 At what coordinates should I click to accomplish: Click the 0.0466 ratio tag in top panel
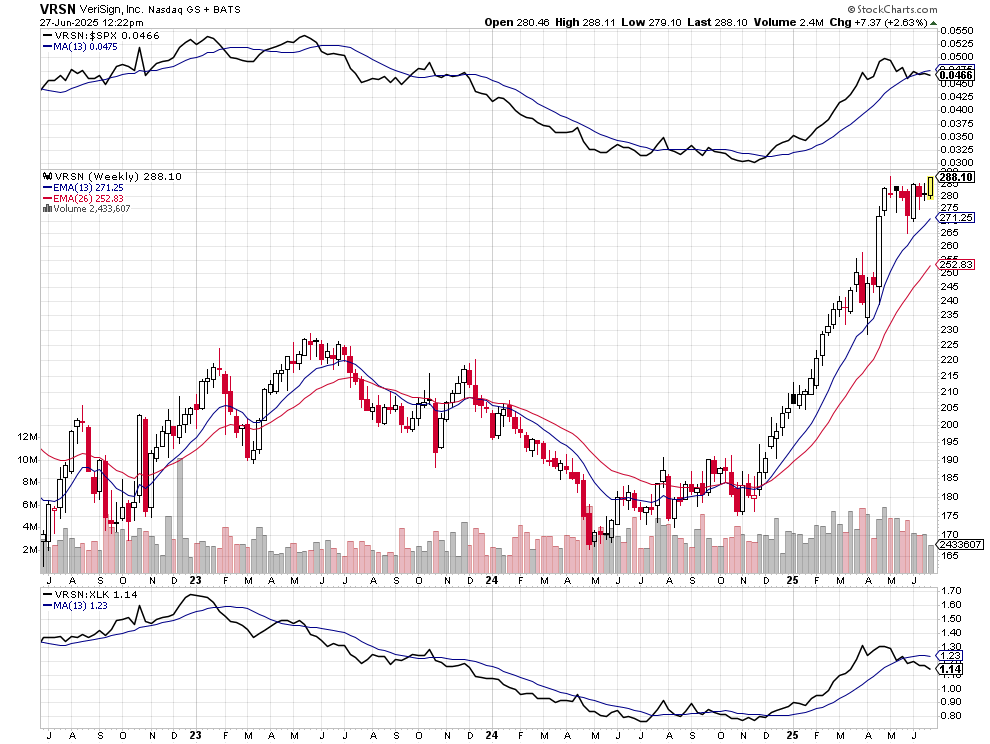click(956, 75)
